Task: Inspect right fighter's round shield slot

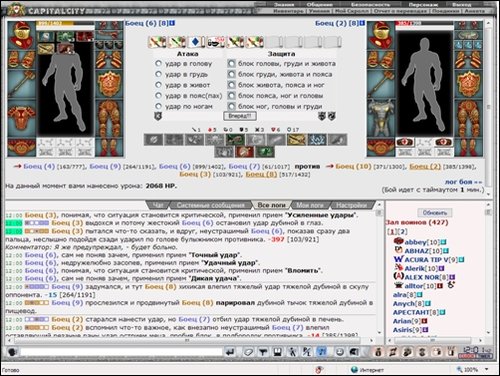Action: pos(469,83)
